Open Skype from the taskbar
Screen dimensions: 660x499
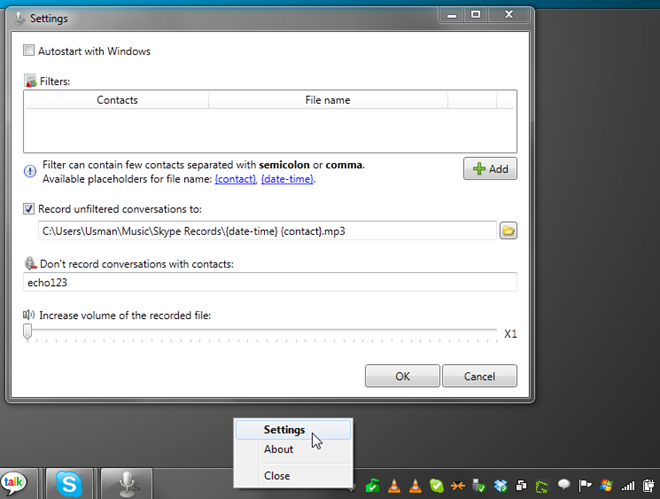pos(69,483)
